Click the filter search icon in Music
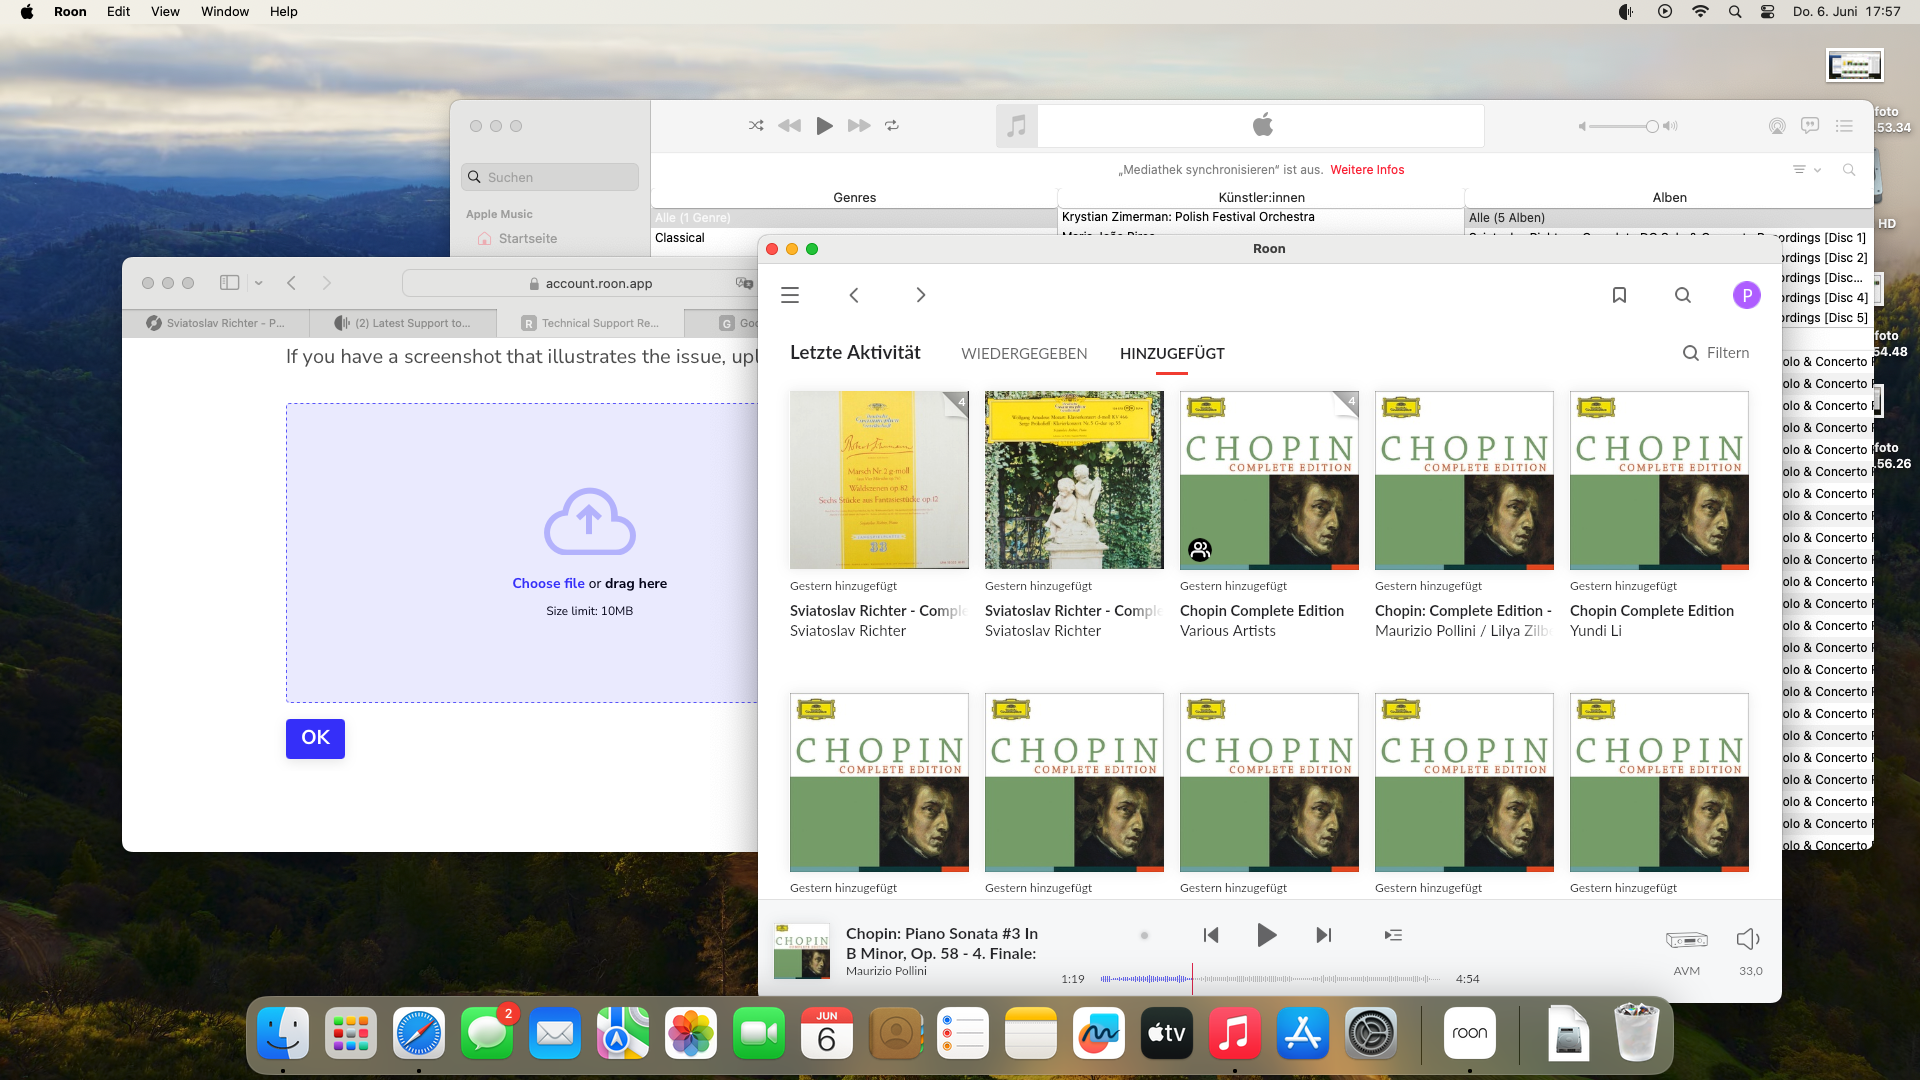Image resolution: width=1920 pixels, height=1080 pixels. pyautogui.click(x=1849, y=170)
